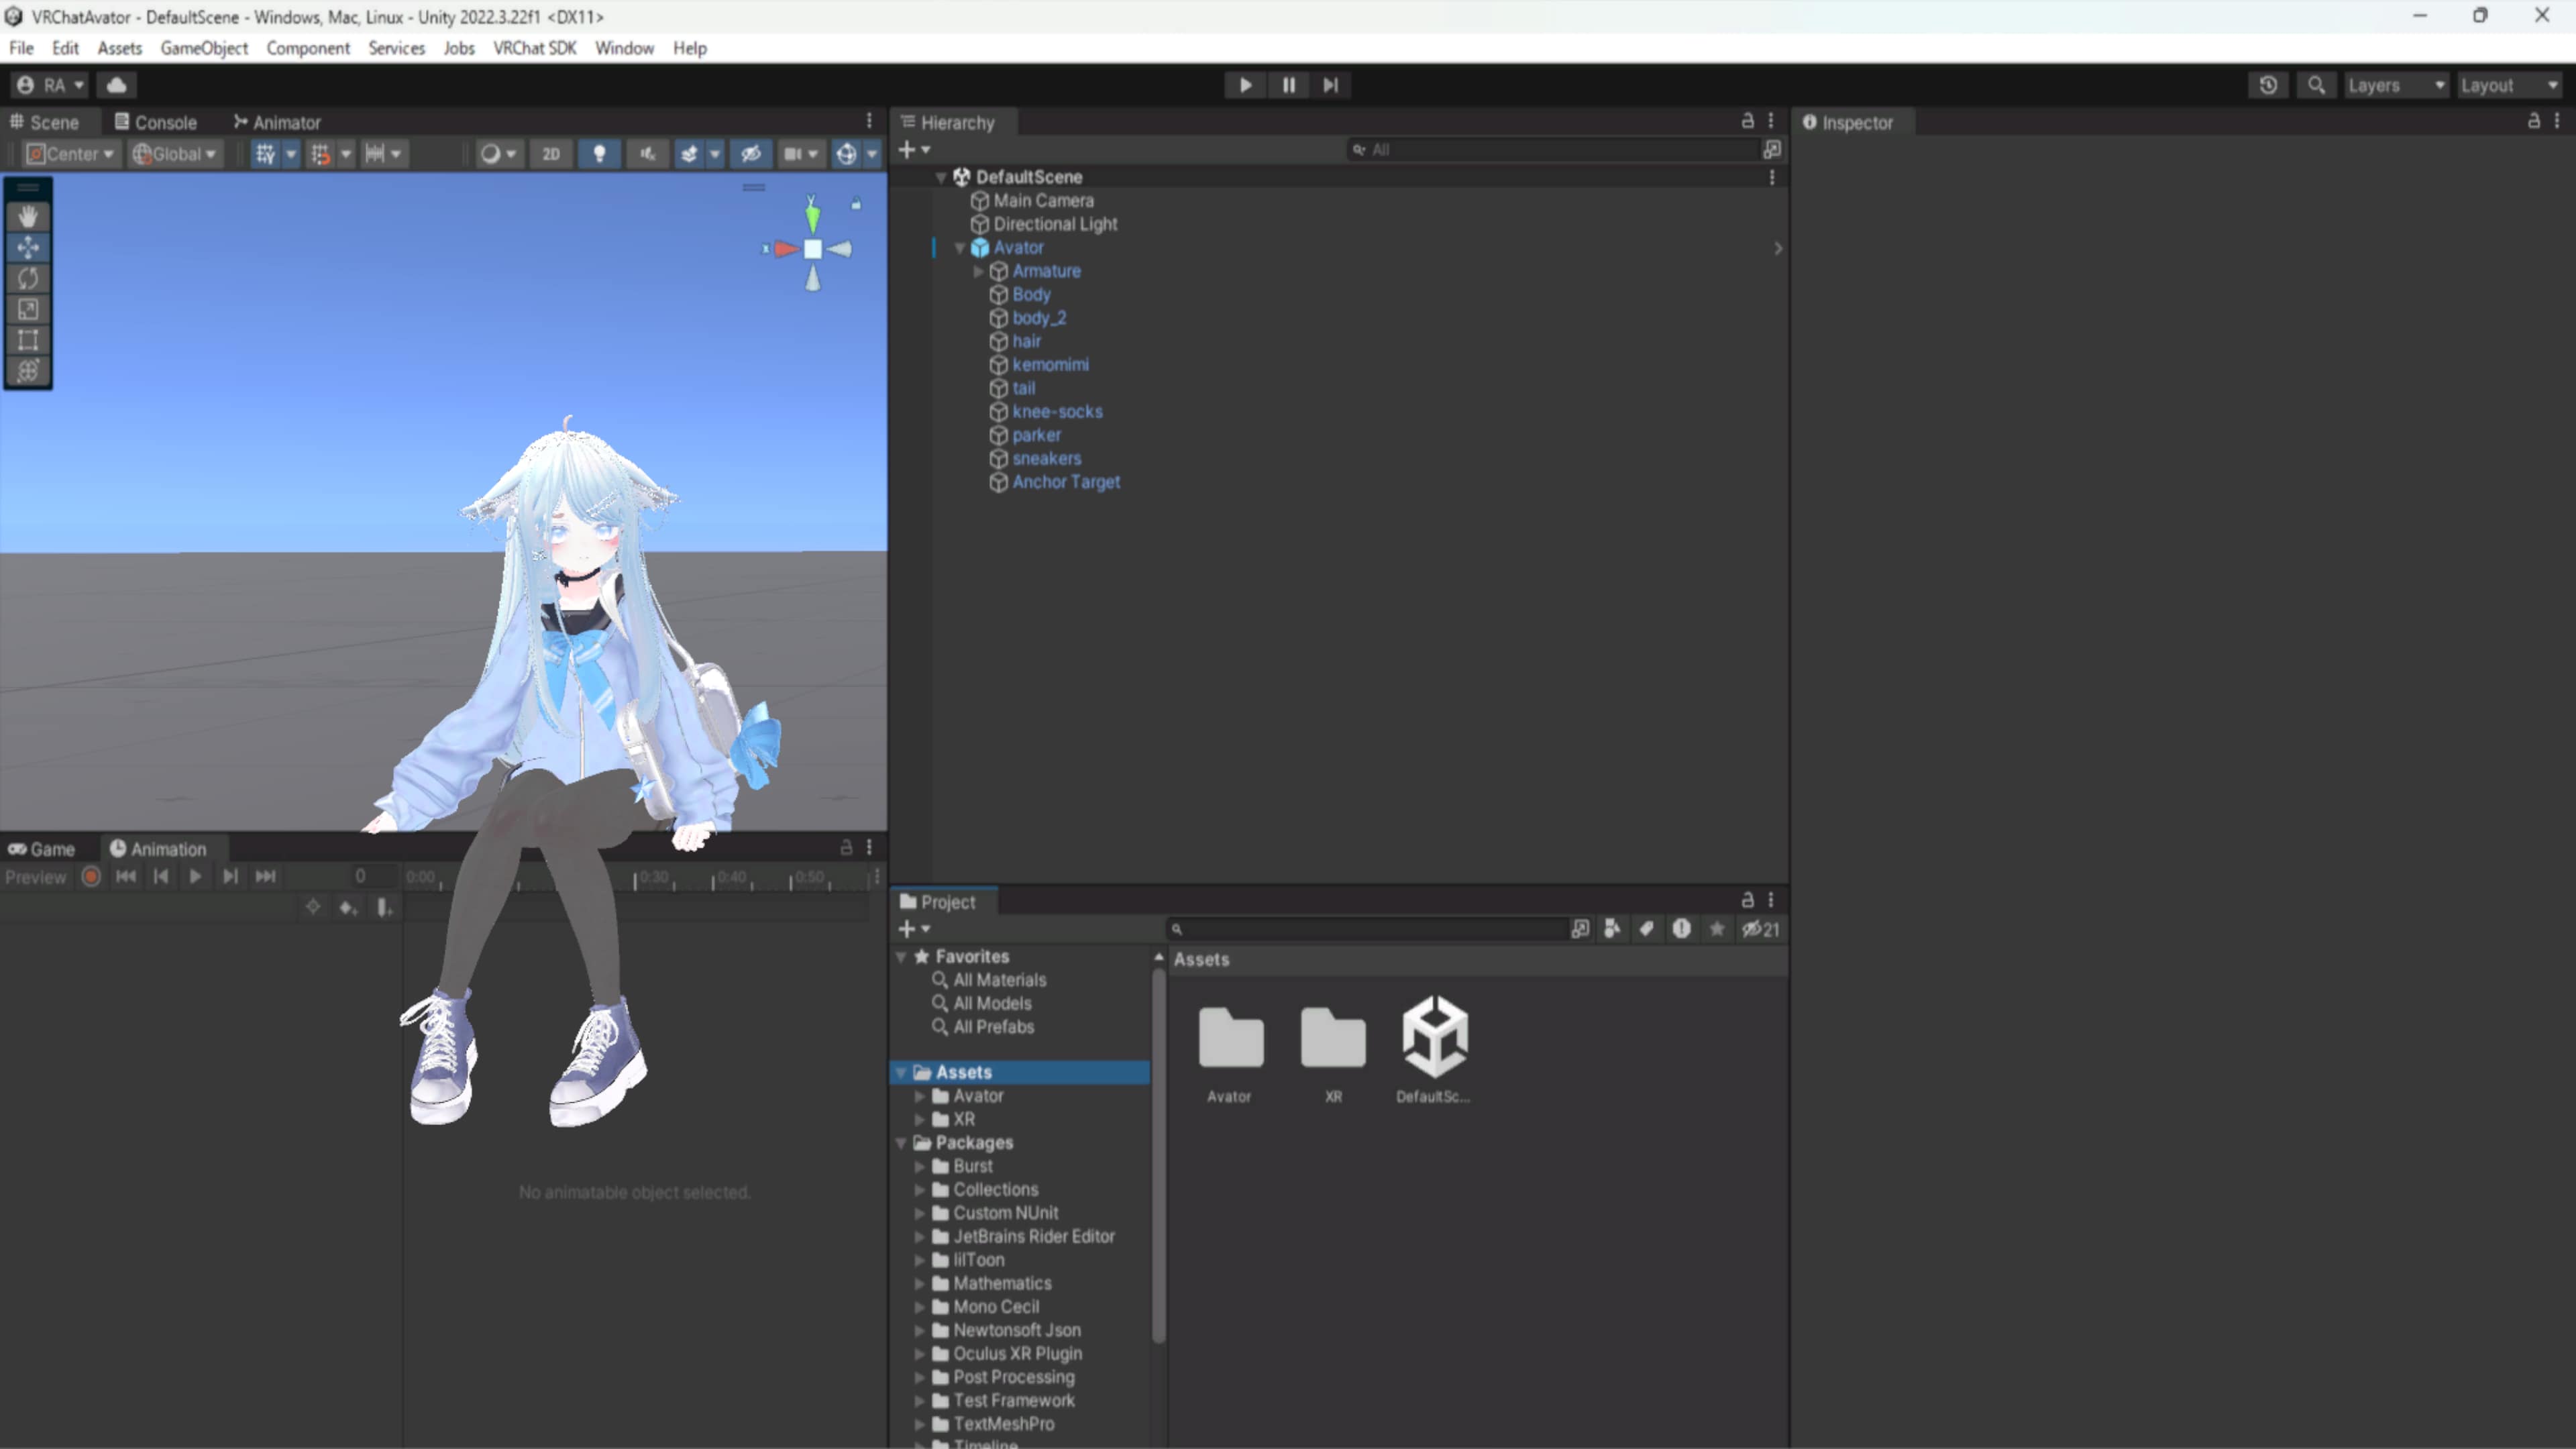This screenshot has height=1449, width=2576.
Task: Open the Scene draw mode dropdown
Action: 497,154
